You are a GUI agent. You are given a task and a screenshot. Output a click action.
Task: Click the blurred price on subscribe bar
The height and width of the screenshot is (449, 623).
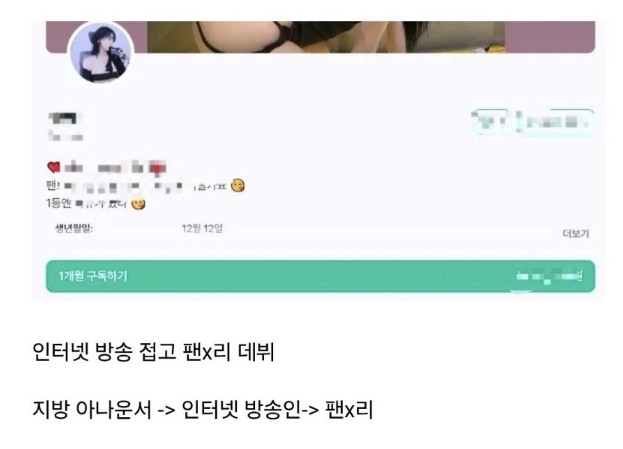click(x=549, y=276)
